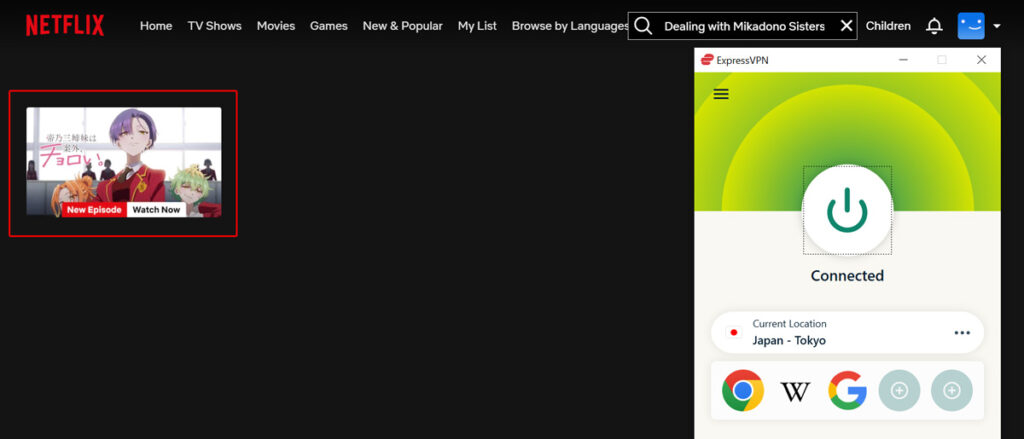Toggle the ExpressVPN power button
The width and height of the screenshot is (1024, 439).
(847, 210)
